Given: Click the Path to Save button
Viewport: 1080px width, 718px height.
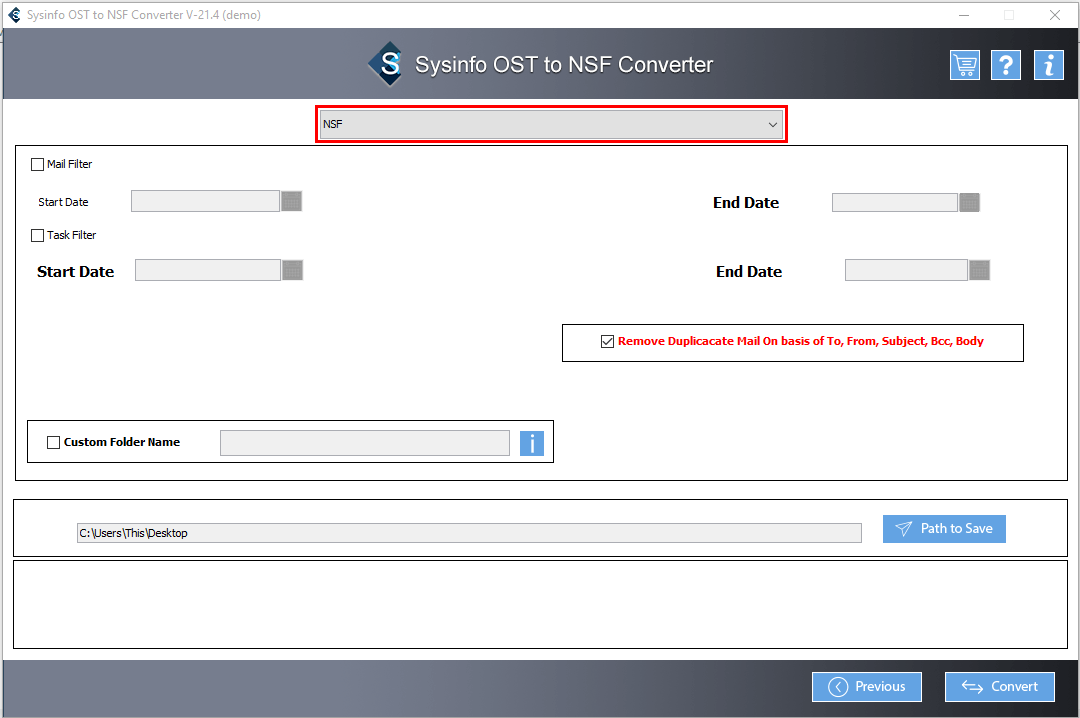Looking at the screenshot, I should [x=944, y=529].
